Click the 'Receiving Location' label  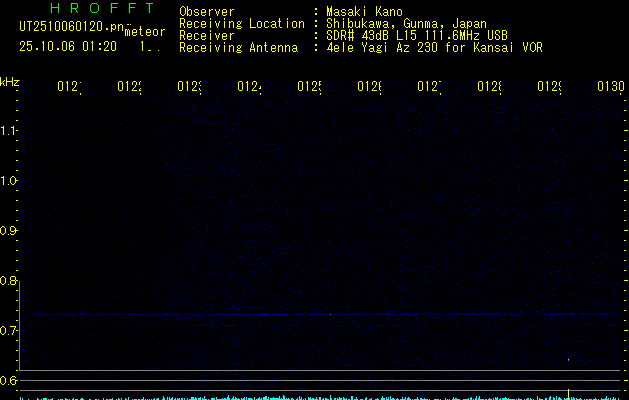[242, 24]
